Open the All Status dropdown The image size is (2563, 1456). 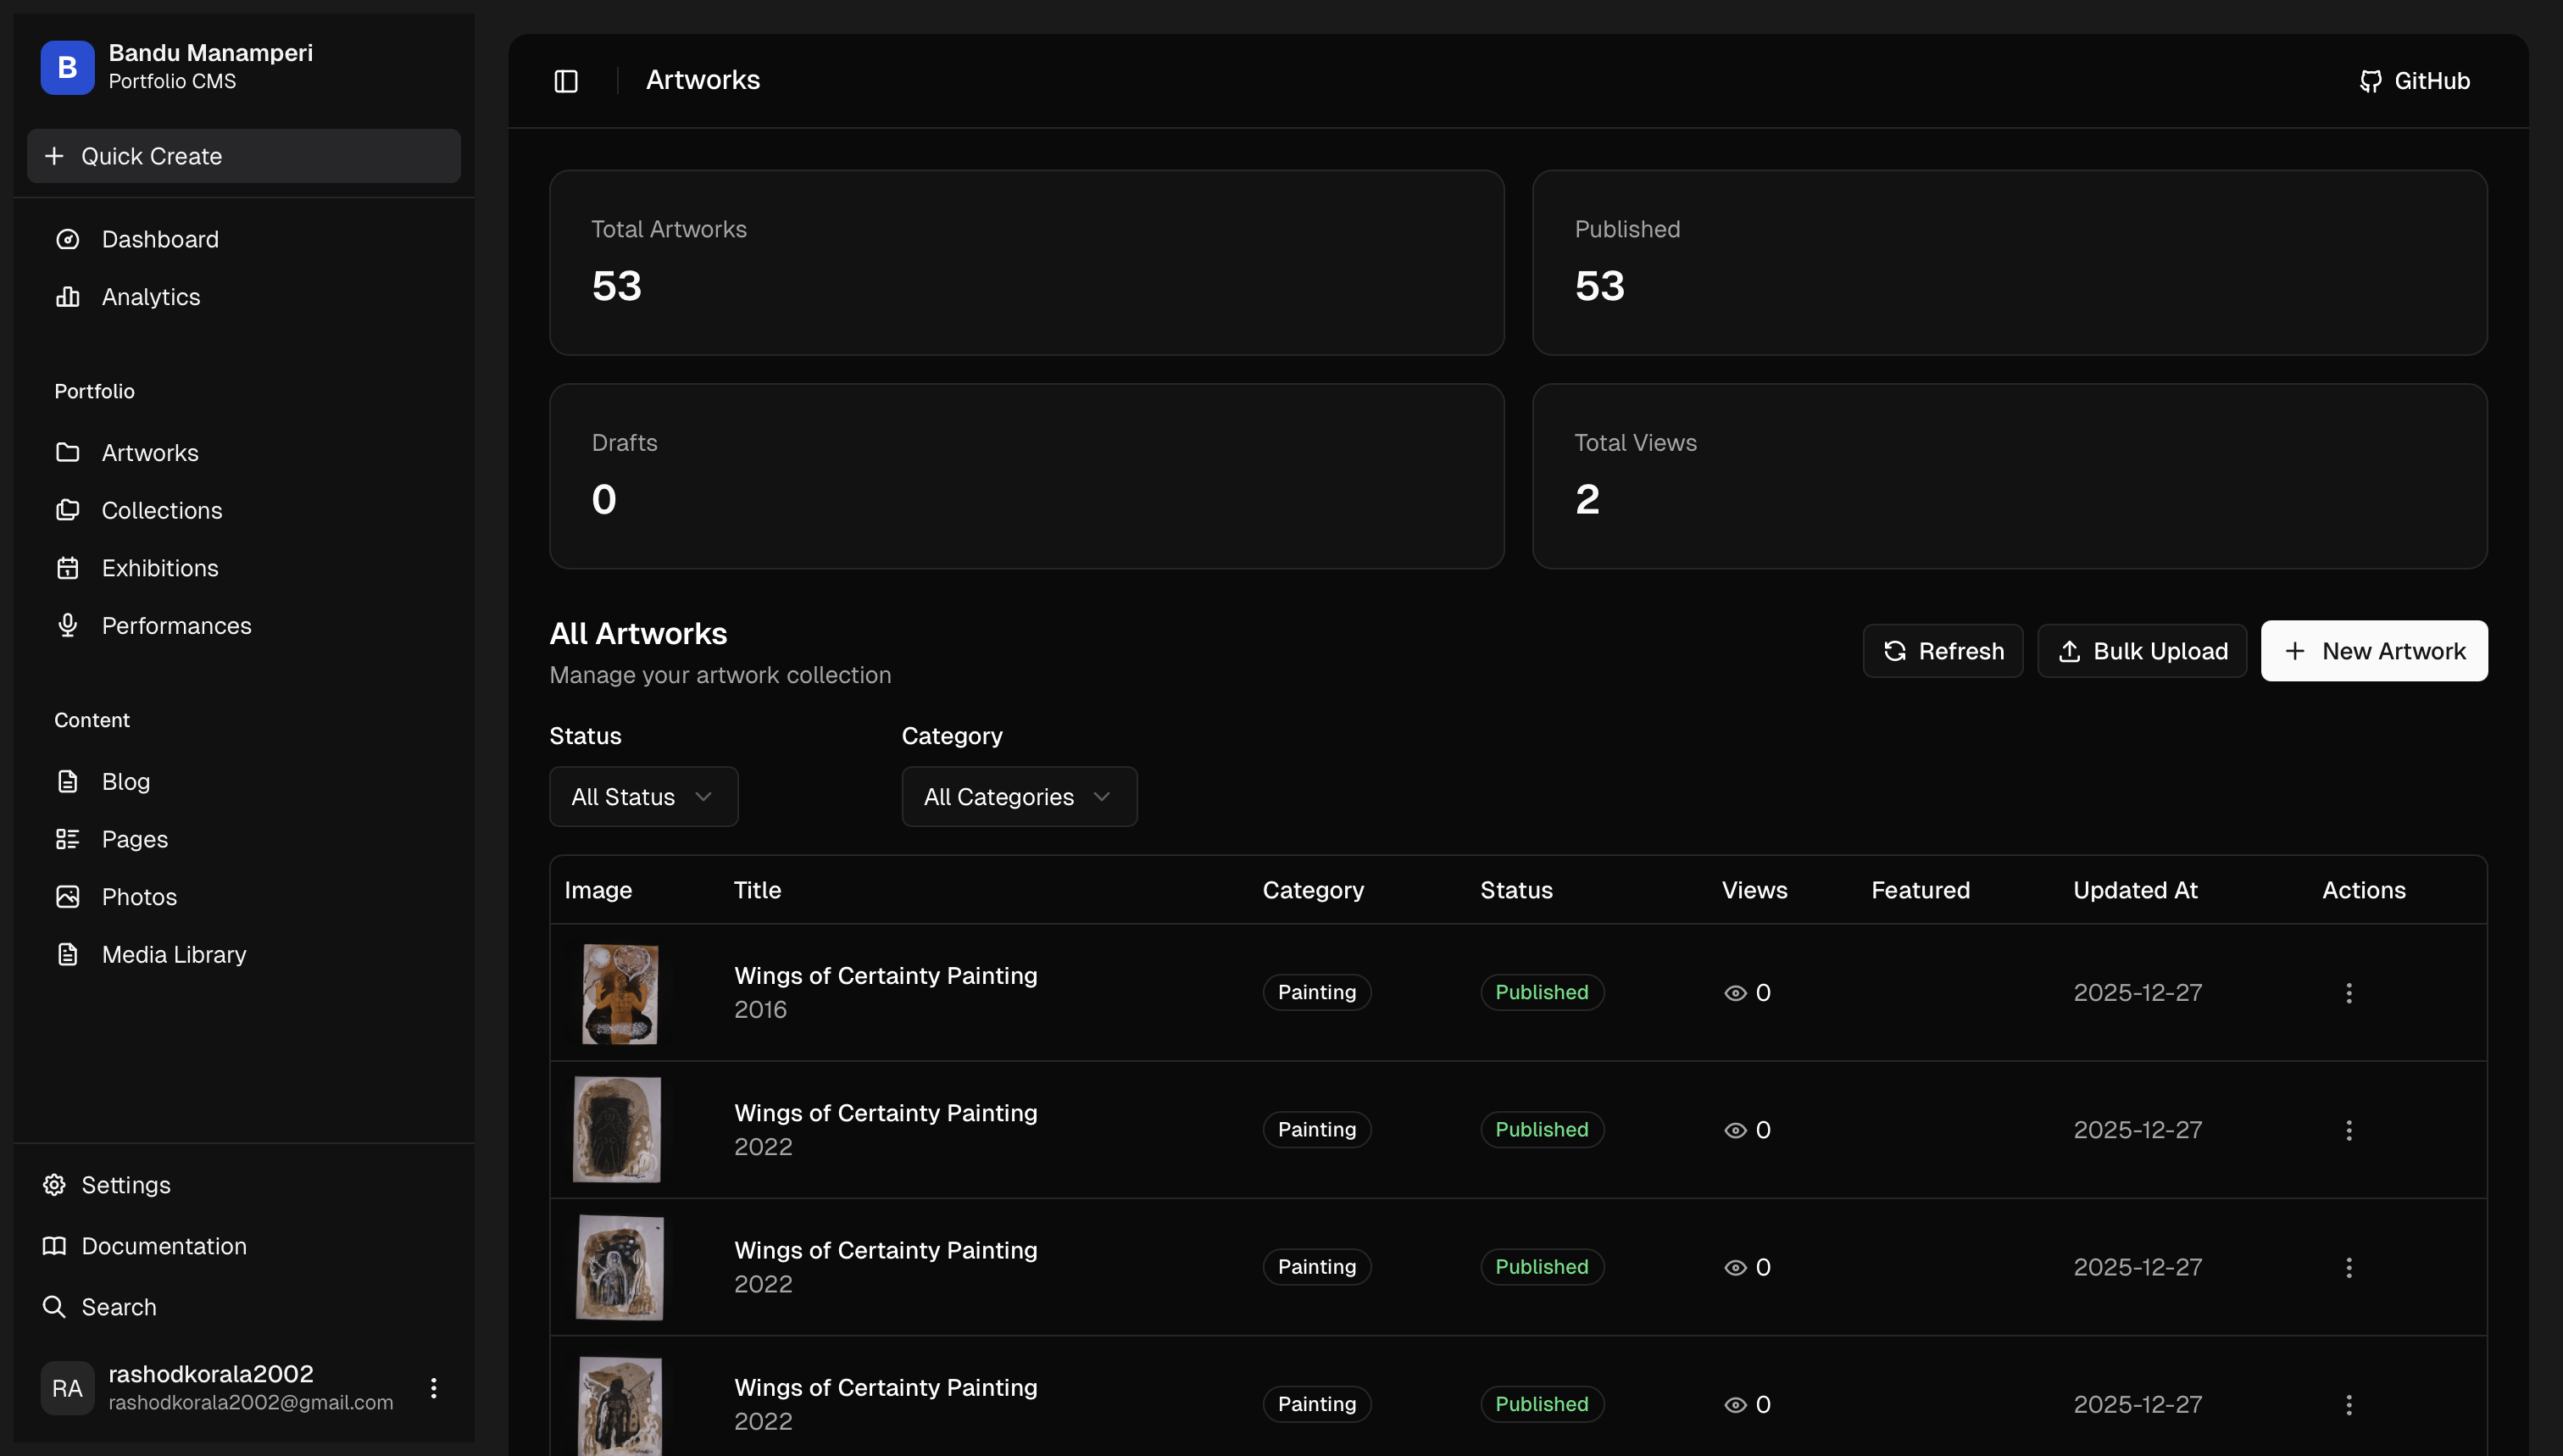coord(643,797)
